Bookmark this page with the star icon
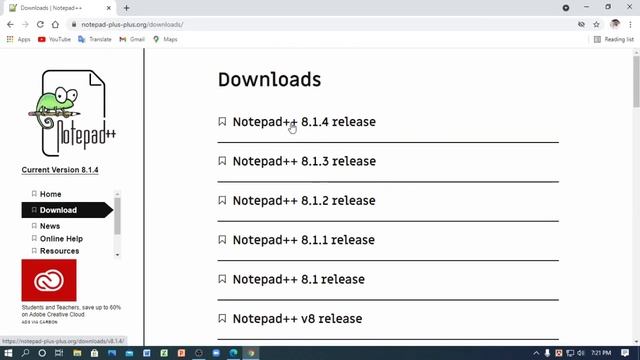Screen dimensions: 640x360 pos(596,24)
